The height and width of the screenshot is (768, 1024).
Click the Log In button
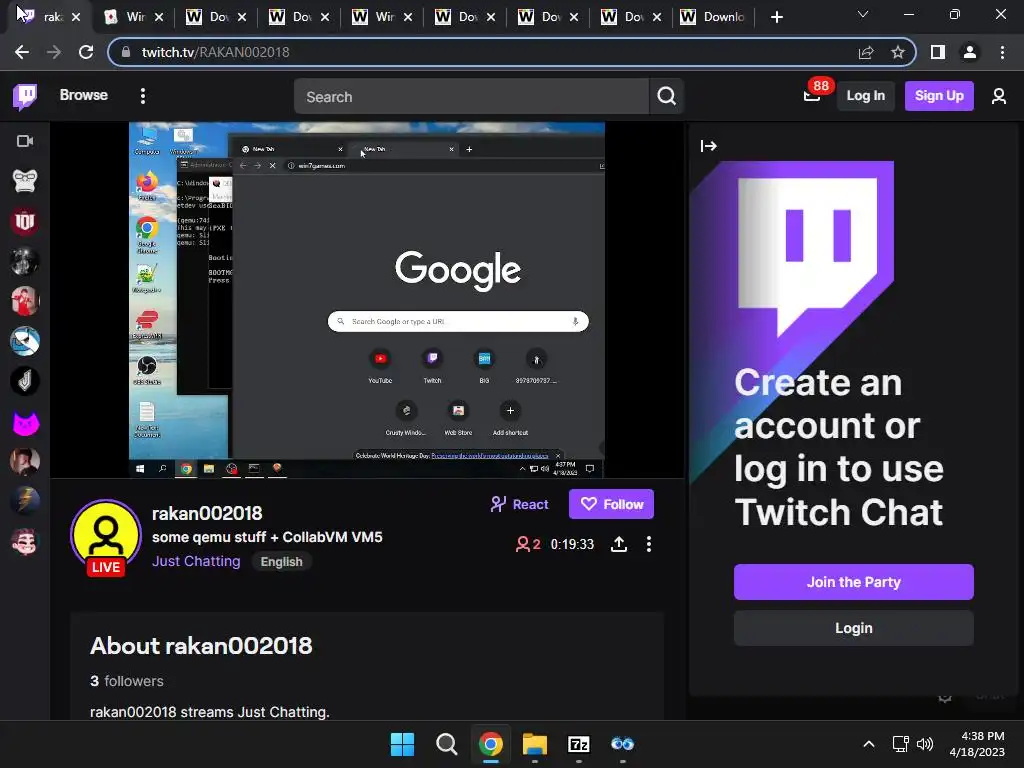point(865,96)
